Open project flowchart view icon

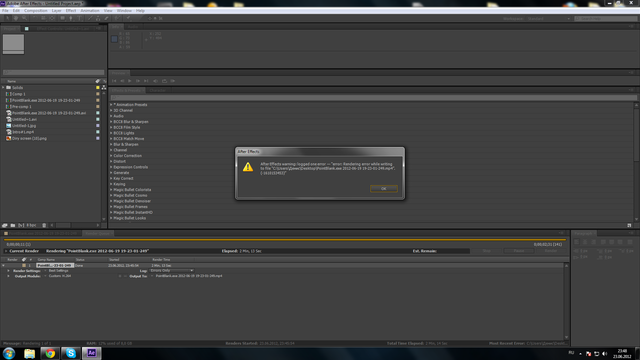[x=104, y=87]
